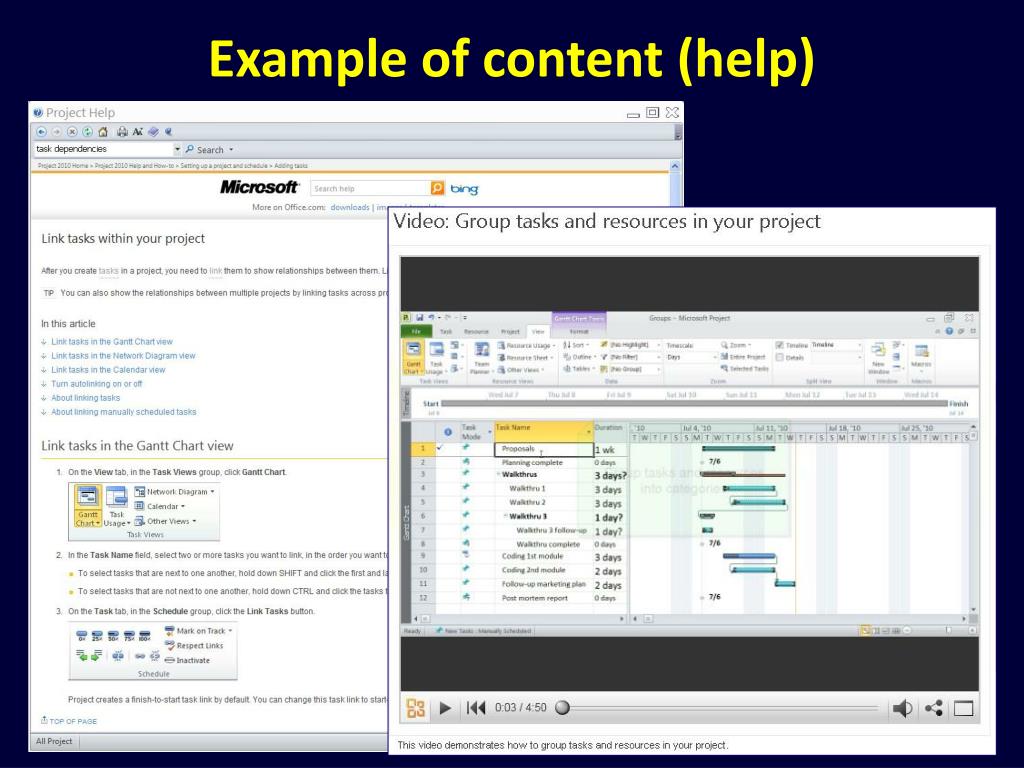Switch video to full screen

964,708
